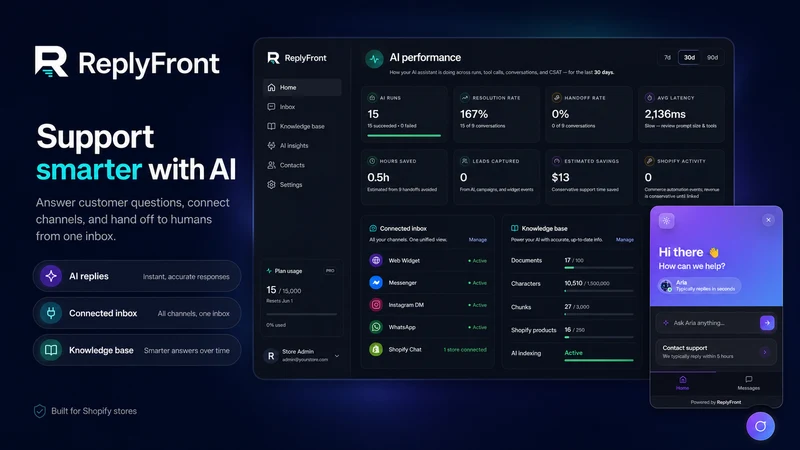The height and width of the screenshot is (450, 800).
Task: Click the Knowledge base feature pill
Action: 137,350
